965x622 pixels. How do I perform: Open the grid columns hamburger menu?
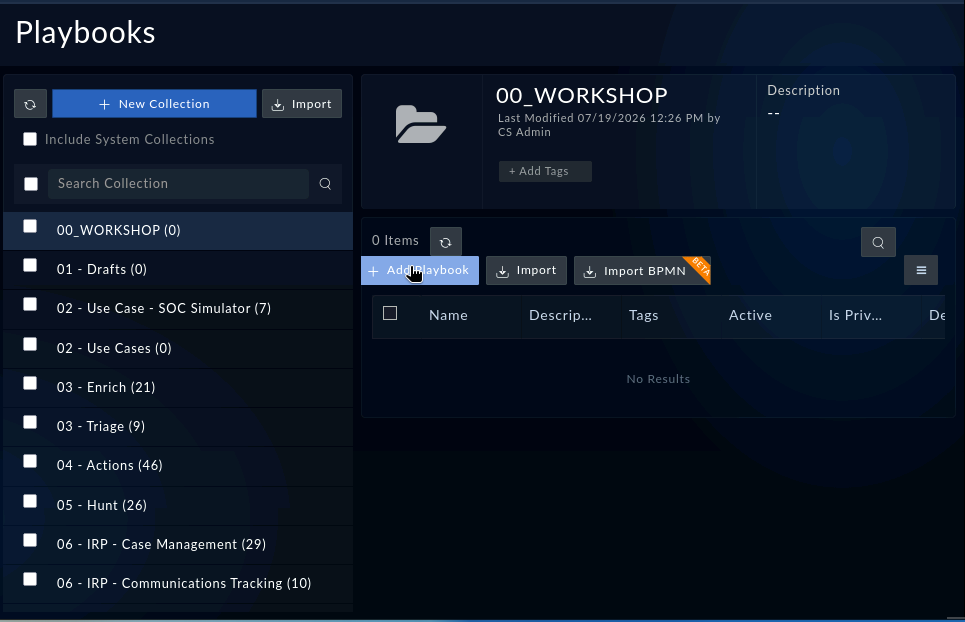coord(921,270)
